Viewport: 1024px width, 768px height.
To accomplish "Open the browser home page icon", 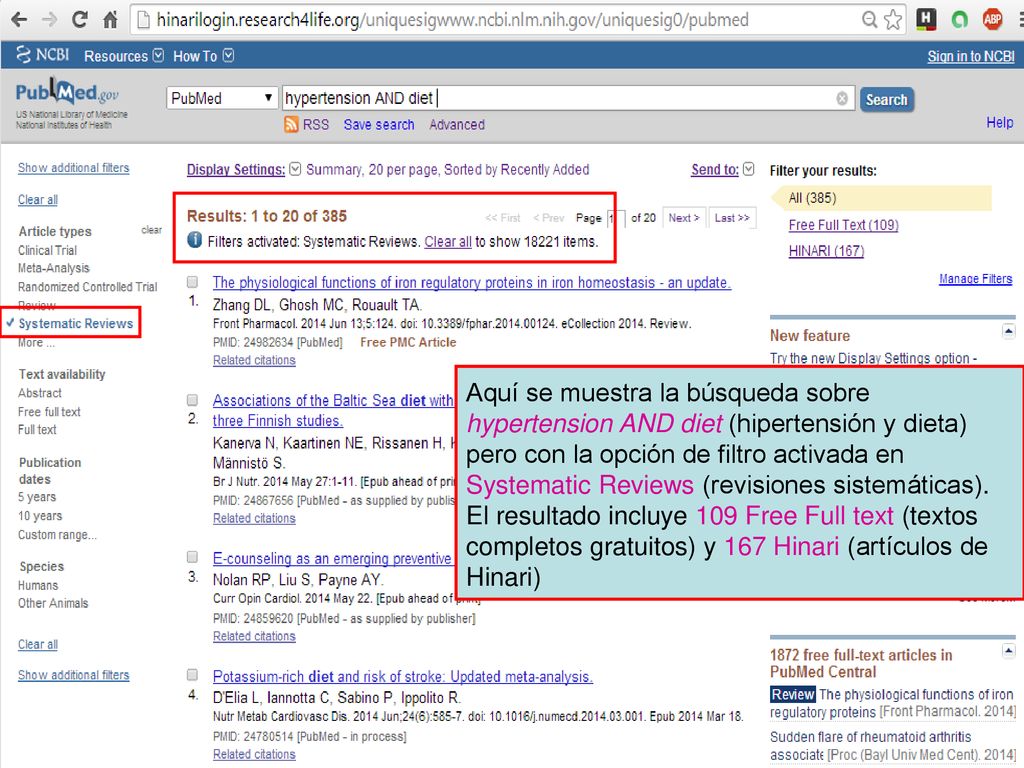I will coord(110,20).
